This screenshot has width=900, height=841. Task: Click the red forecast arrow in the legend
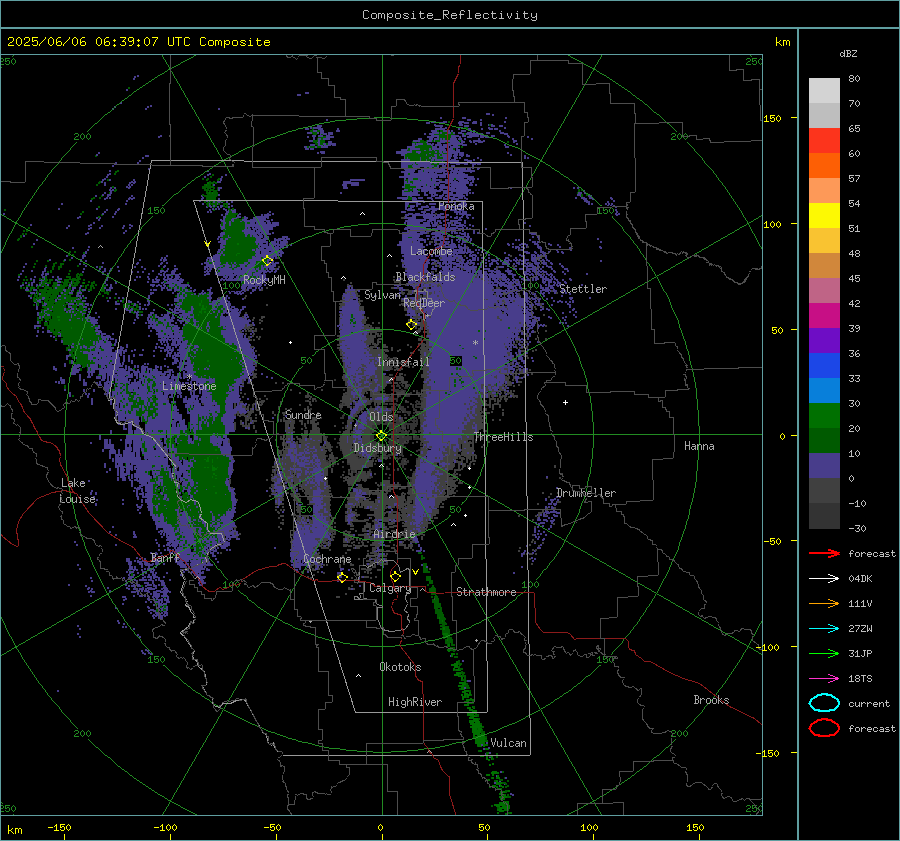coord(824,553)
